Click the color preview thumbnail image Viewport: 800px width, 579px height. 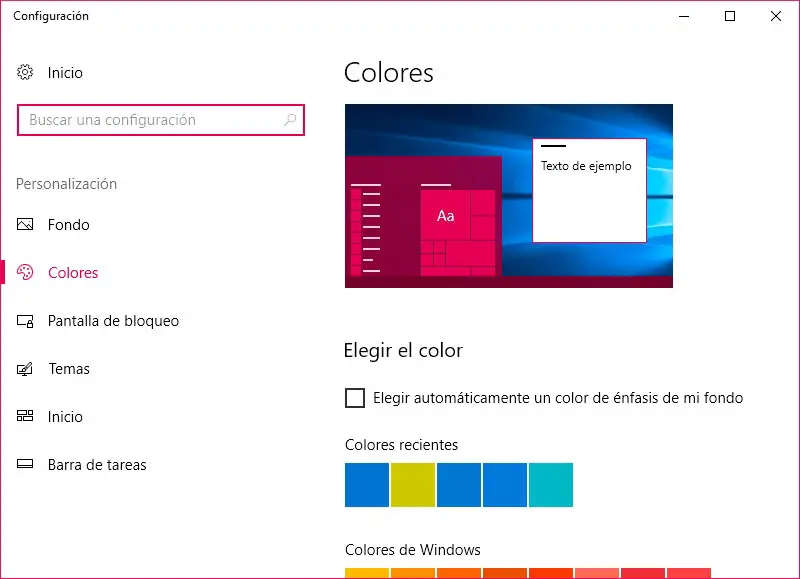pyautogui.click(x=508, y=196)
